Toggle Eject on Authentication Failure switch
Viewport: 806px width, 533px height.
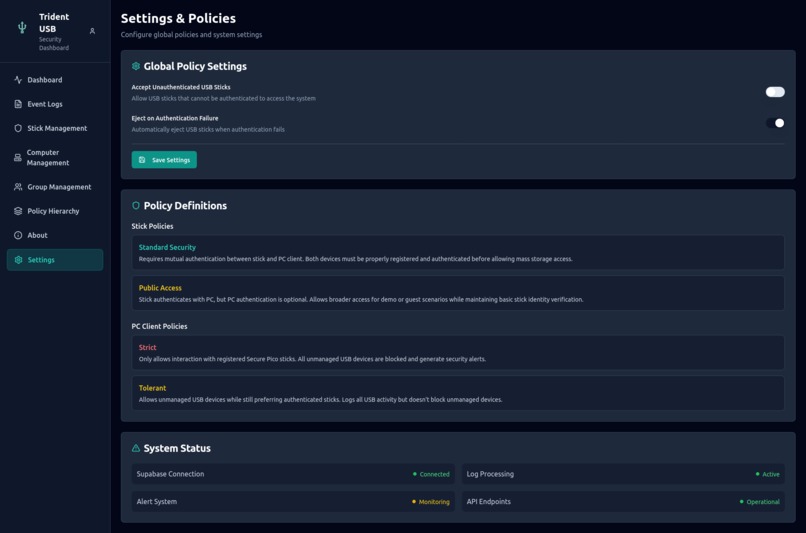pyautogui.click(x=775, y=123)
